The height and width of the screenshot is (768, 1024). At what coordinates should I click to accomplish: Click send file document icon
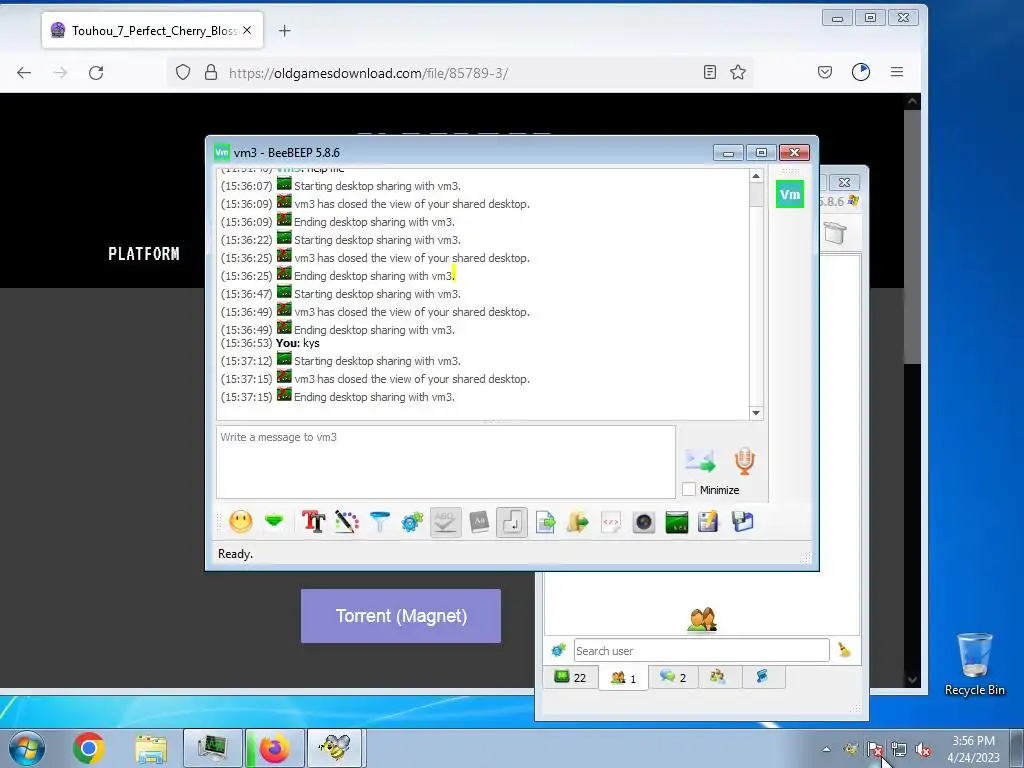(545, 522)
